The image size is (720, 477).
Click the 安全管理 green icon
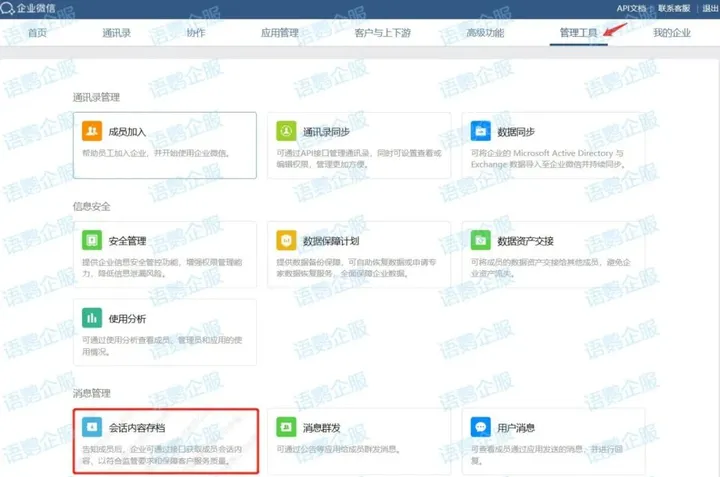pos(92,241)
